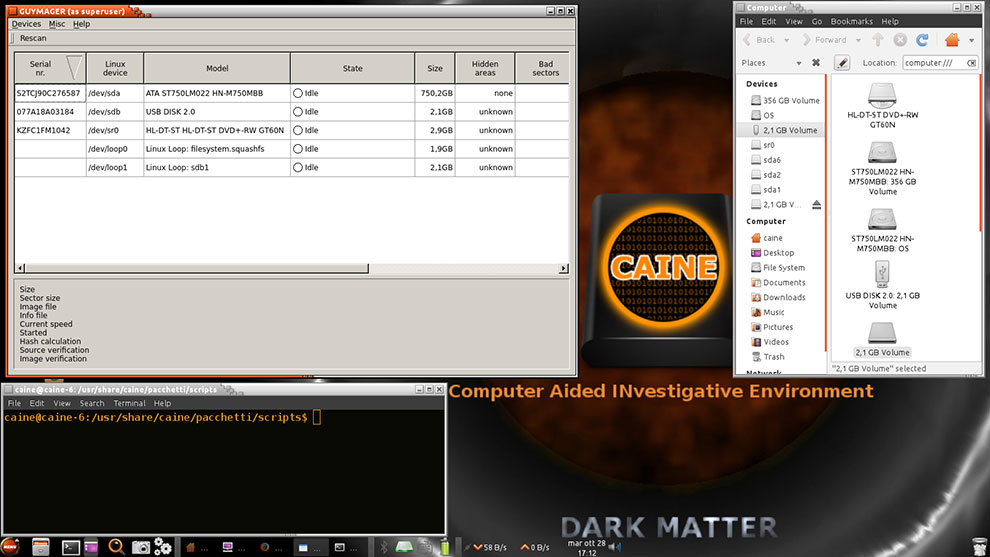Viewport: 990px width, 557px height.
Task: Click the CAINE main menu button
Action: [x=9, y=547]
